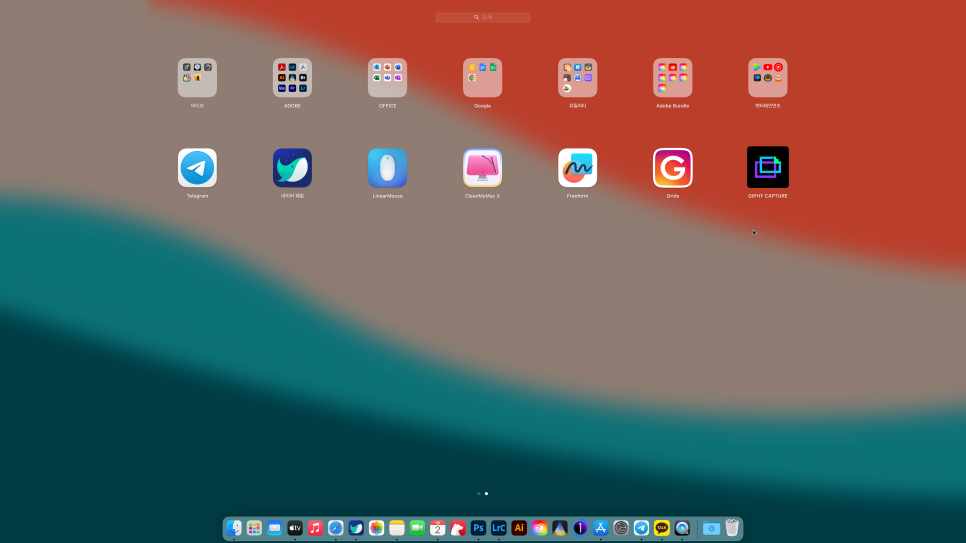
Task: Open Finder from the Dock
Action: coord(234,528)
